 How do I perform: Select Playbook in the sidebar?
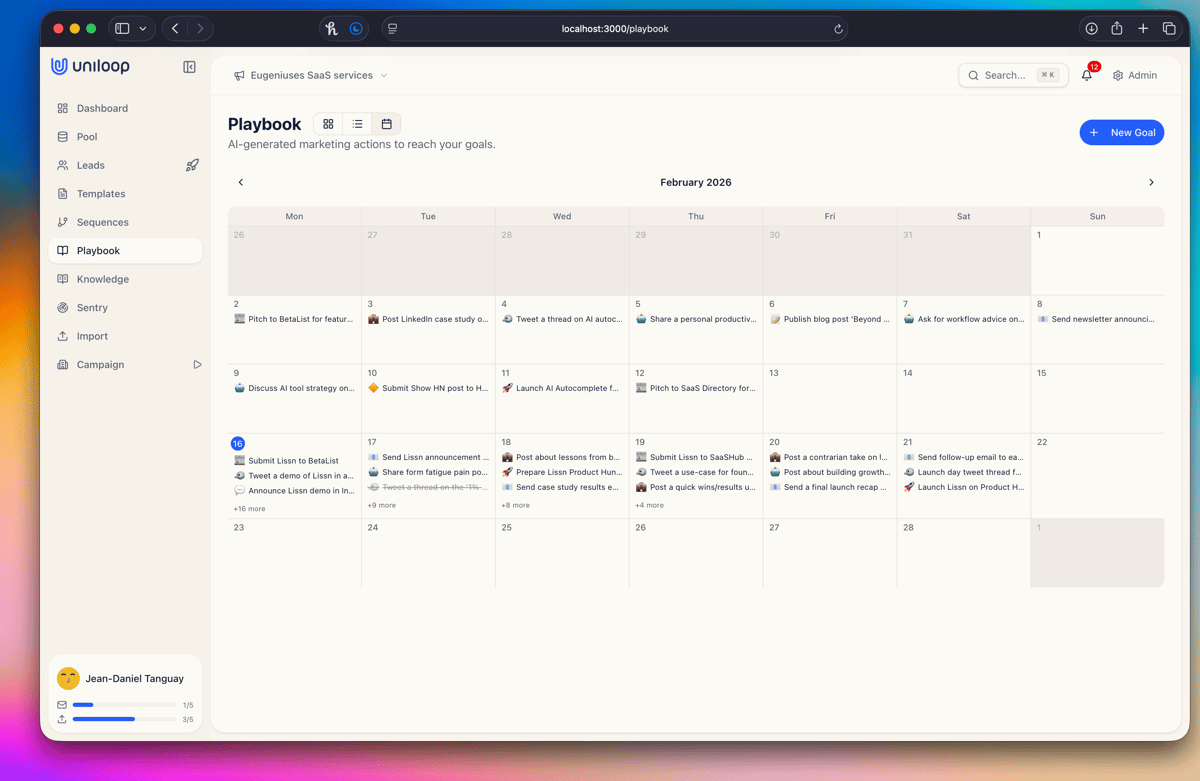point(125,251)
